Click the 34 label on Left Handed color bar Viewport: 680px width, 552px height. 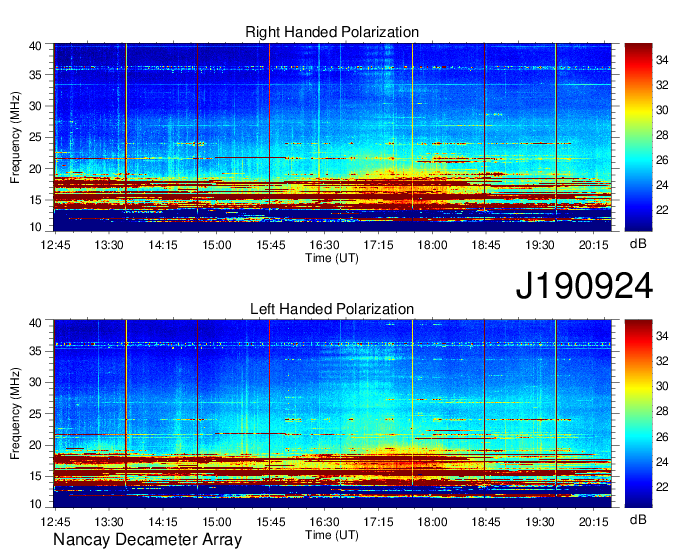click(662, 336)
